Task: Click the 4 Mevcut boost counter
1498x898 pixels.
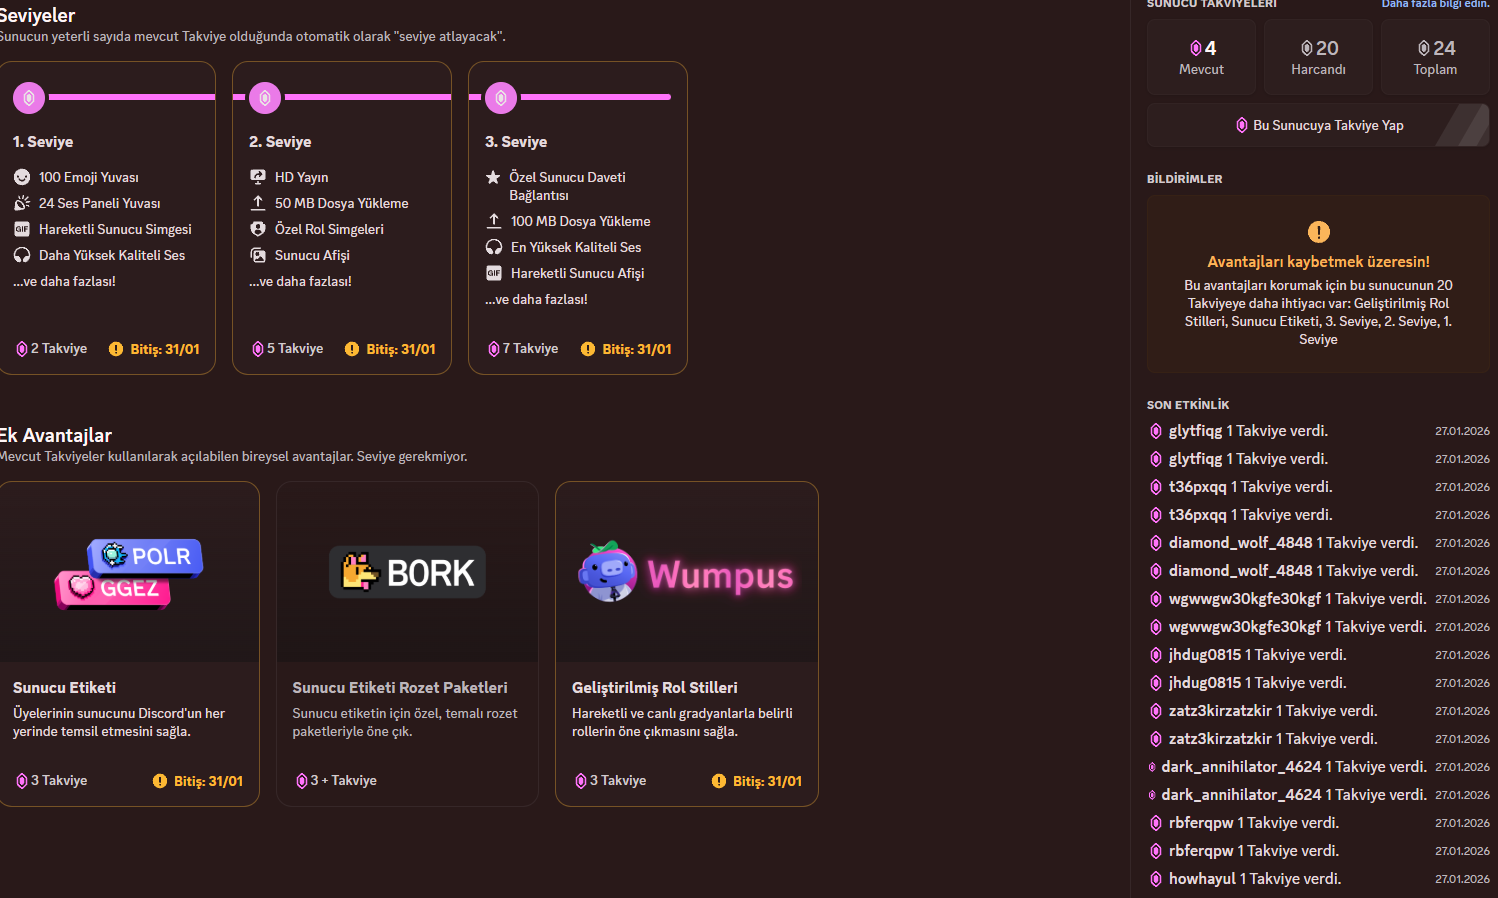Action: click(x=1201, y=57)
